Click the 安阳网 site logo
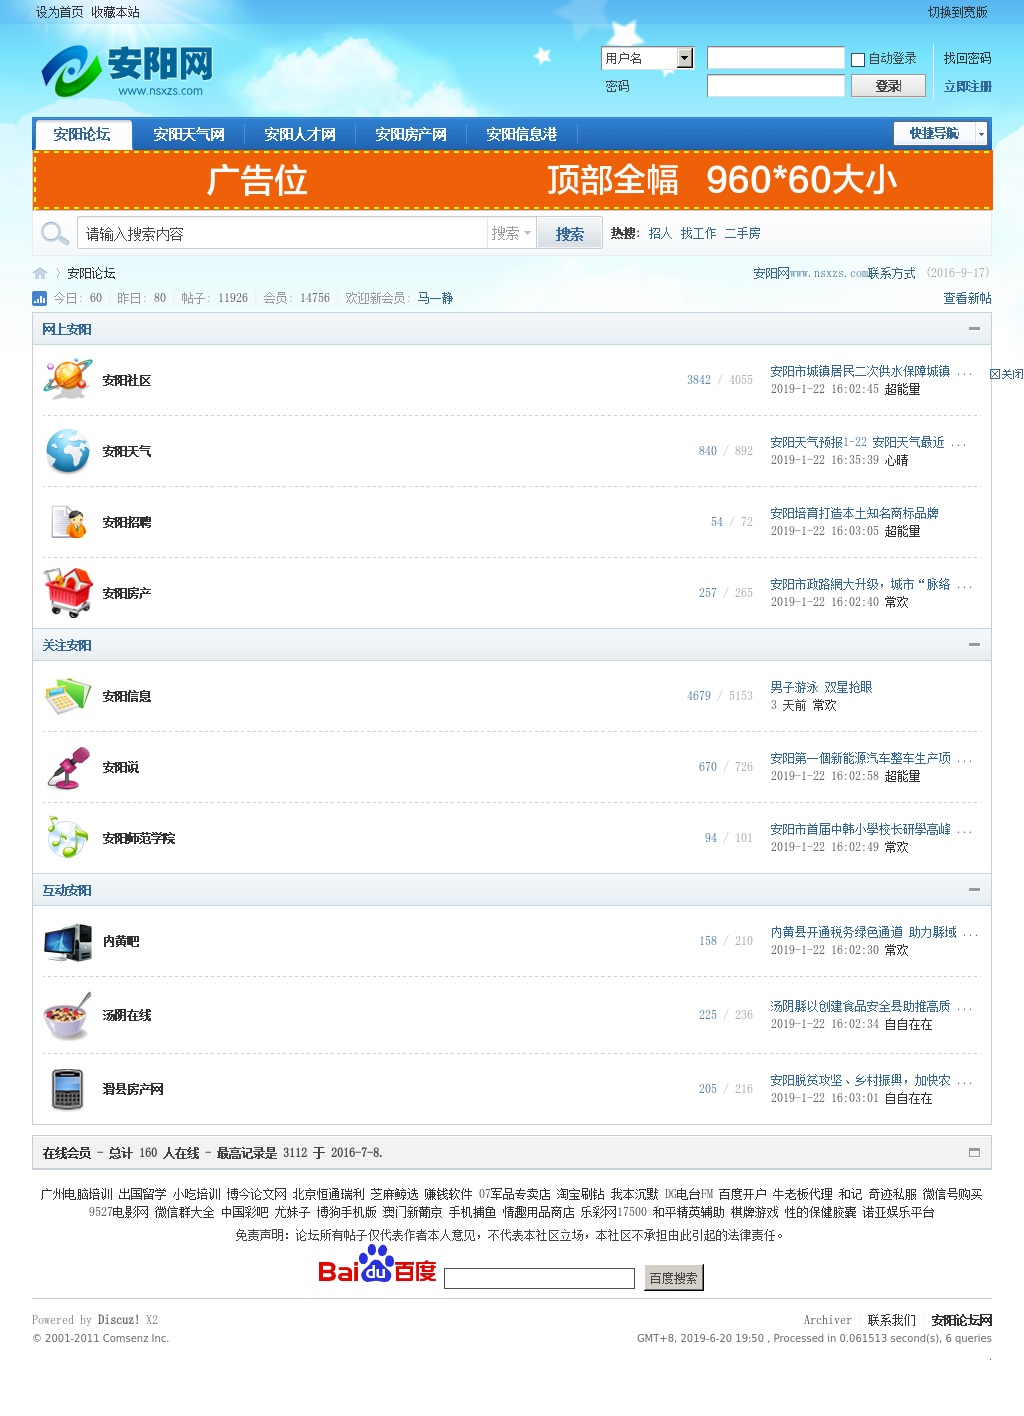The width and height of the screenshot is (1024, 1416). coord(127,71)
